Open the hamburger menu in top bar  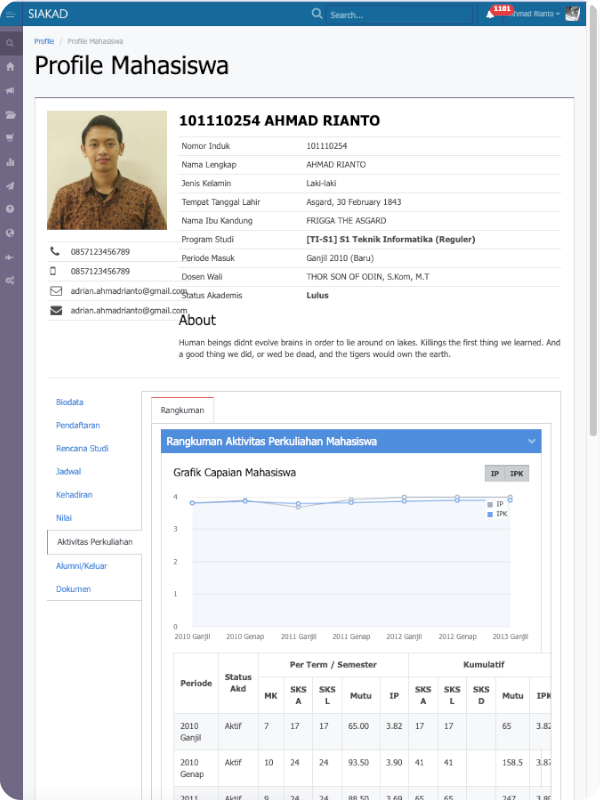point(10,14)
